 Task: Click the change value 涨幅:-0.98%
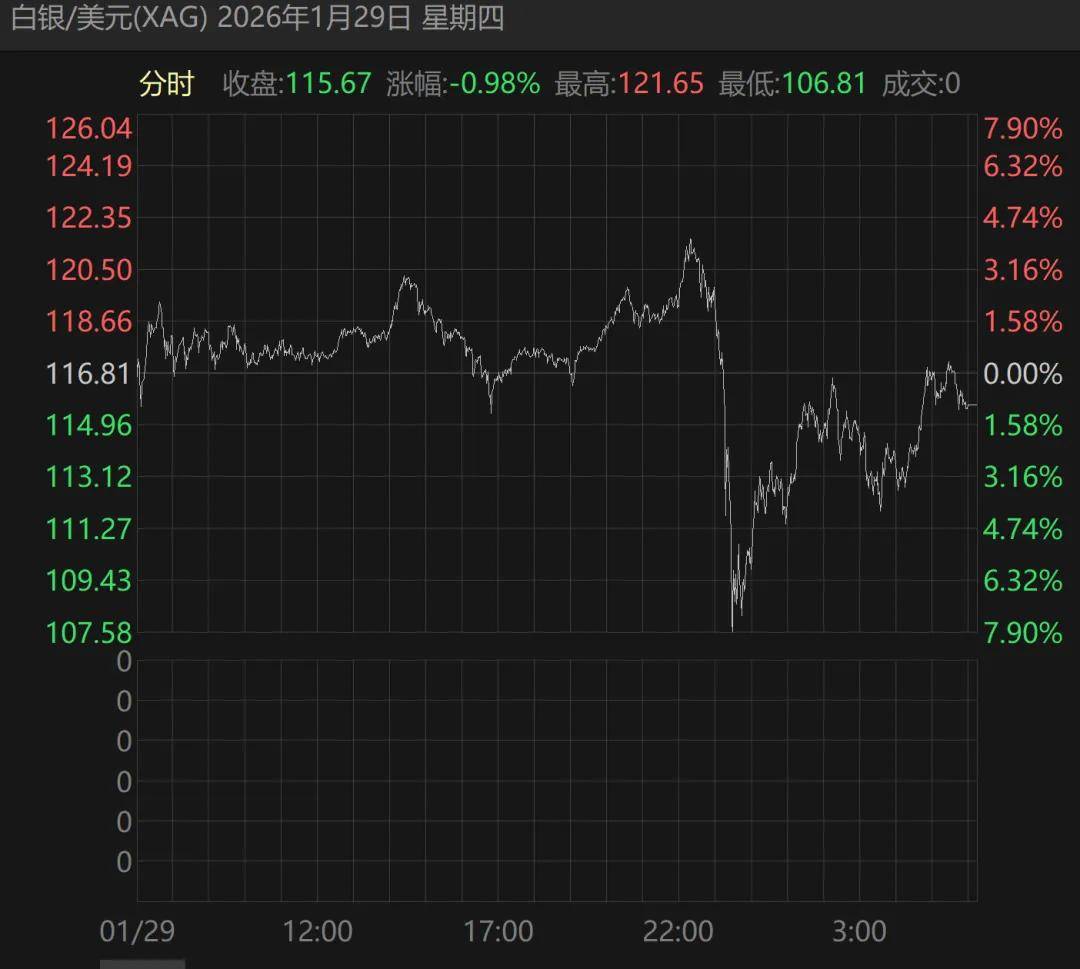pos(460,85)
